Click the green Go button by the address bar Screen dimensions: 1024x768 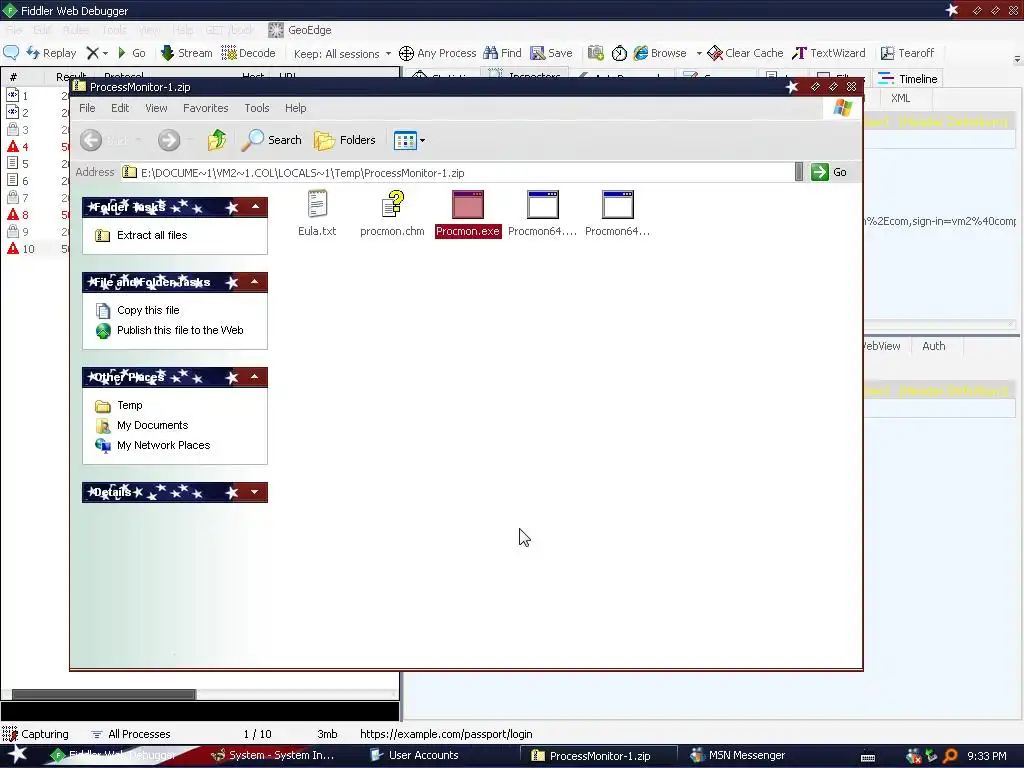(829, 172)
